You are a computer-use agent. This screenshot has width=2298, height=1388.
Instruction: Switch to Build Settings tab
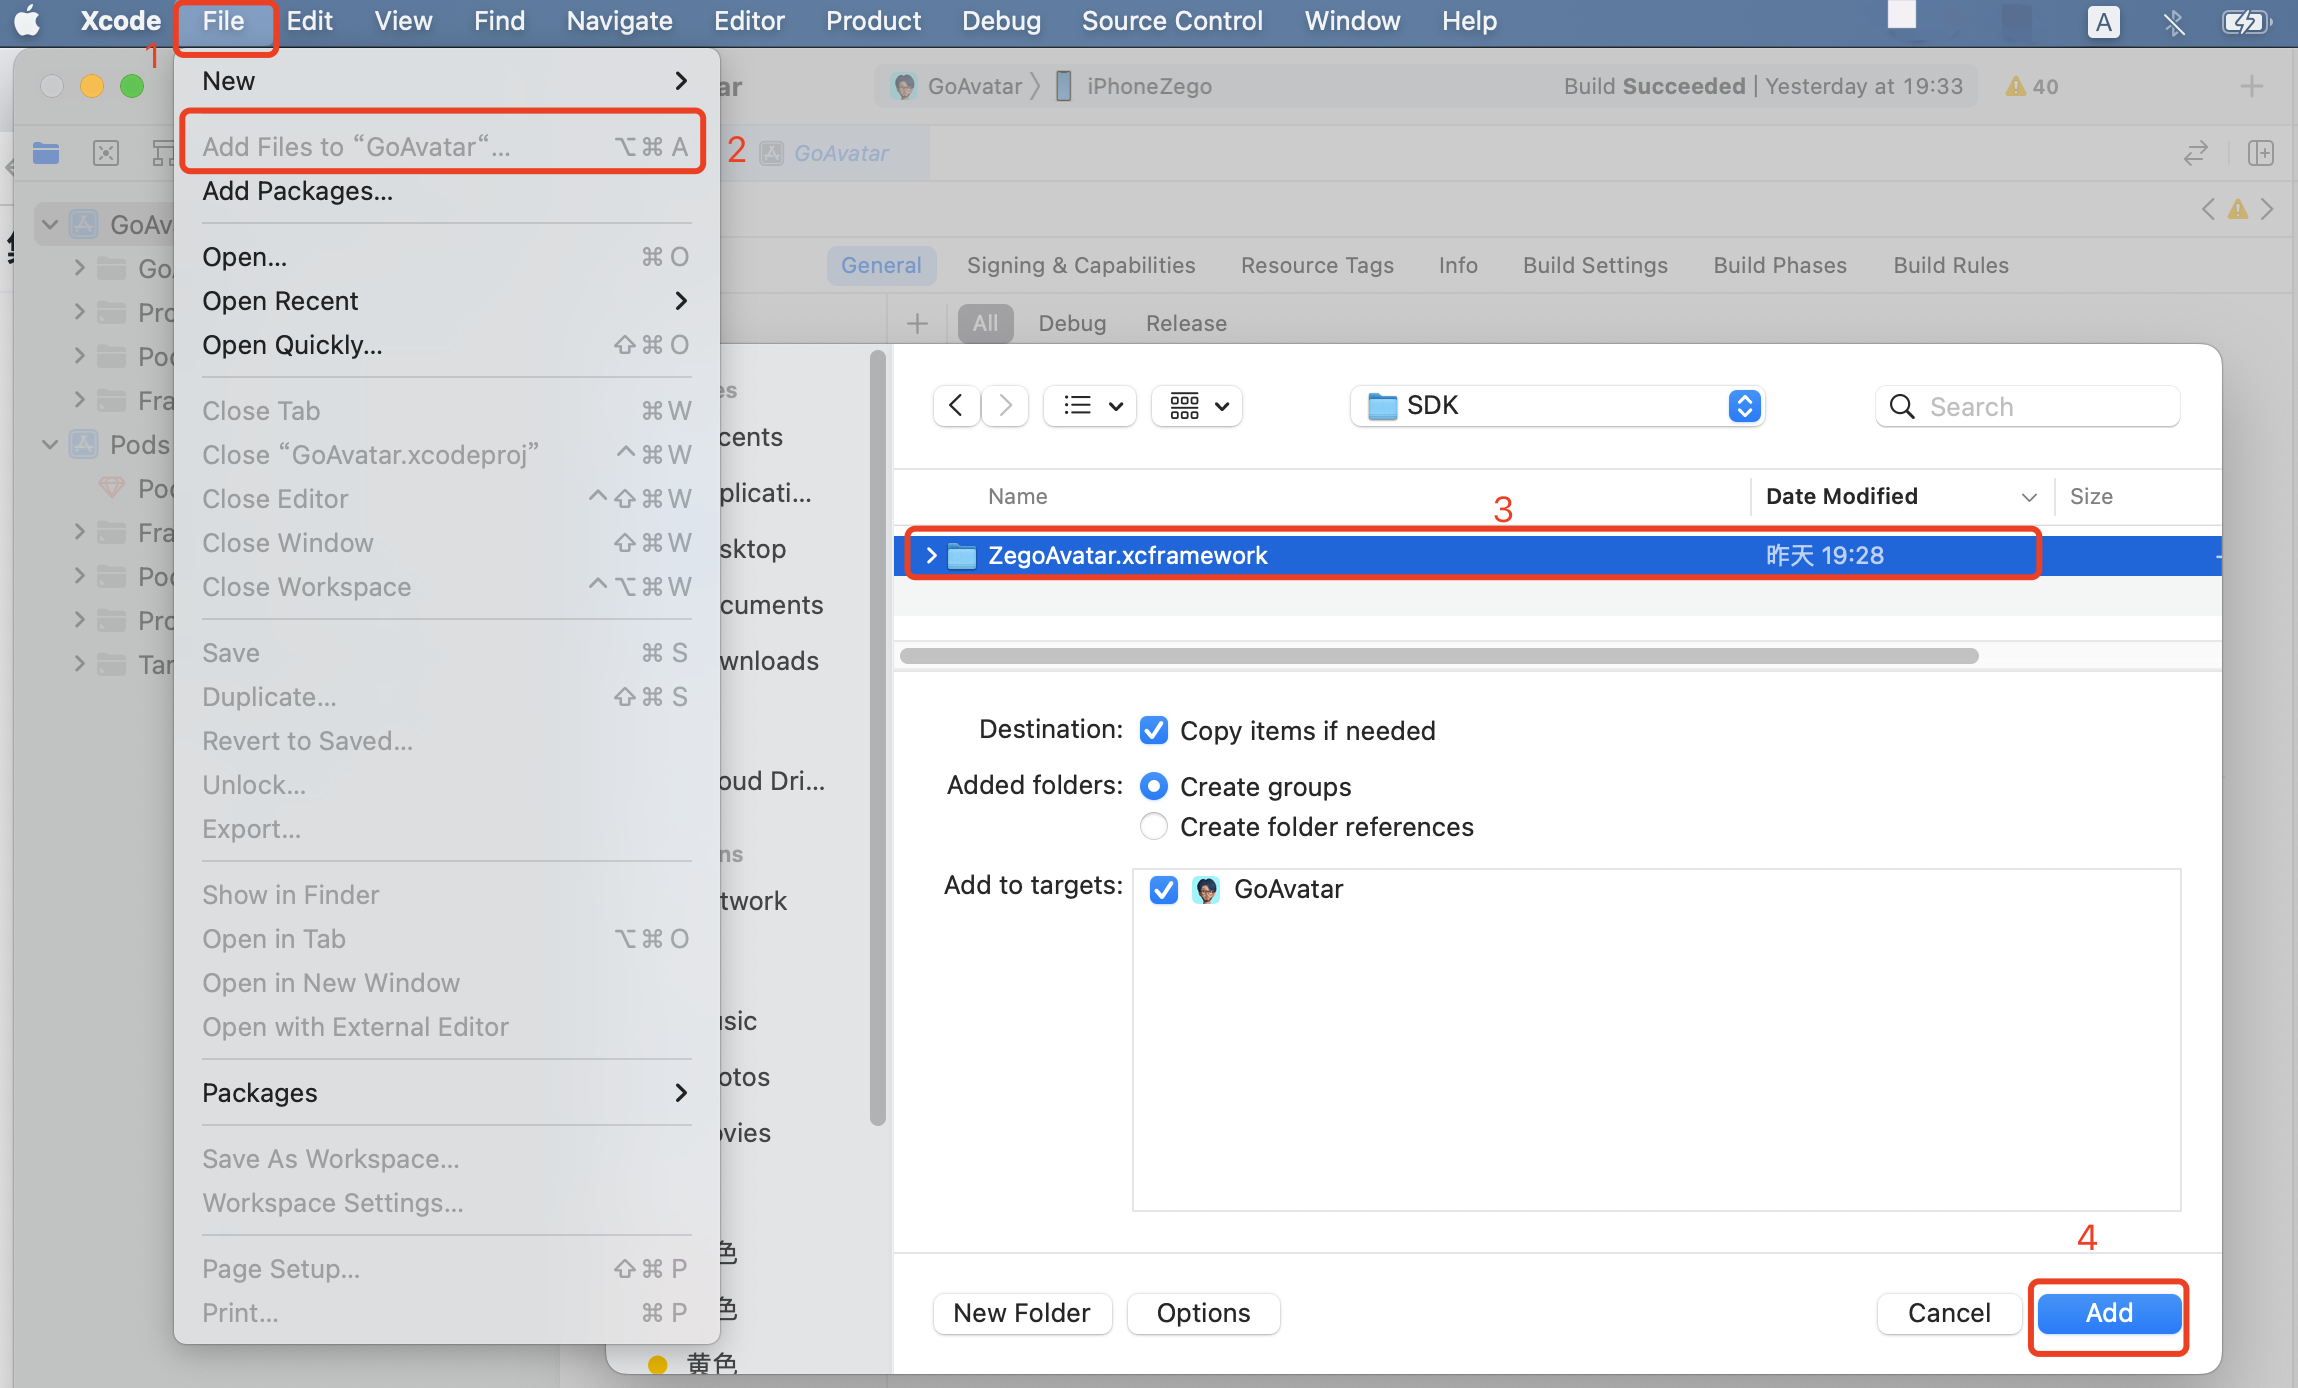pos(1595,265)
